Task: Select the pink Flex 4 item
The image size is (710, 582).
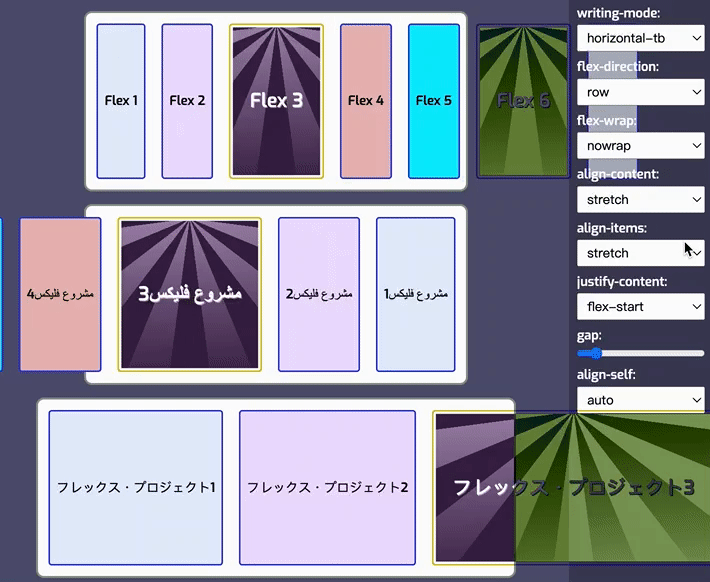Action: coord(366,101)
